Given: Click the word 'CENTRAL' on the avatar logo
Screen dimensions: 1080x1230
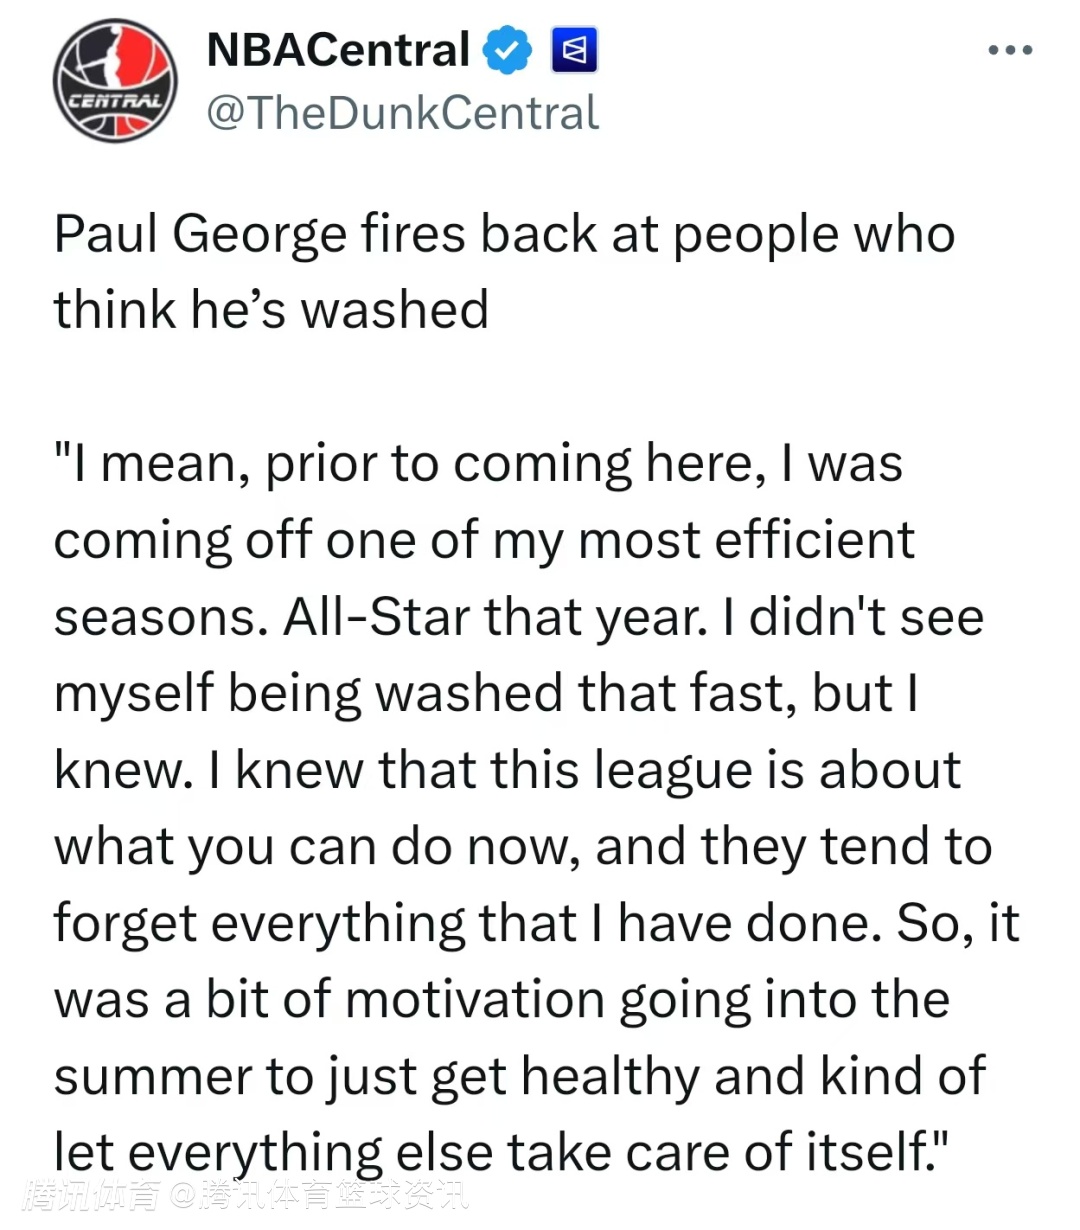Looking at the screenshot, I should (115, 101).
